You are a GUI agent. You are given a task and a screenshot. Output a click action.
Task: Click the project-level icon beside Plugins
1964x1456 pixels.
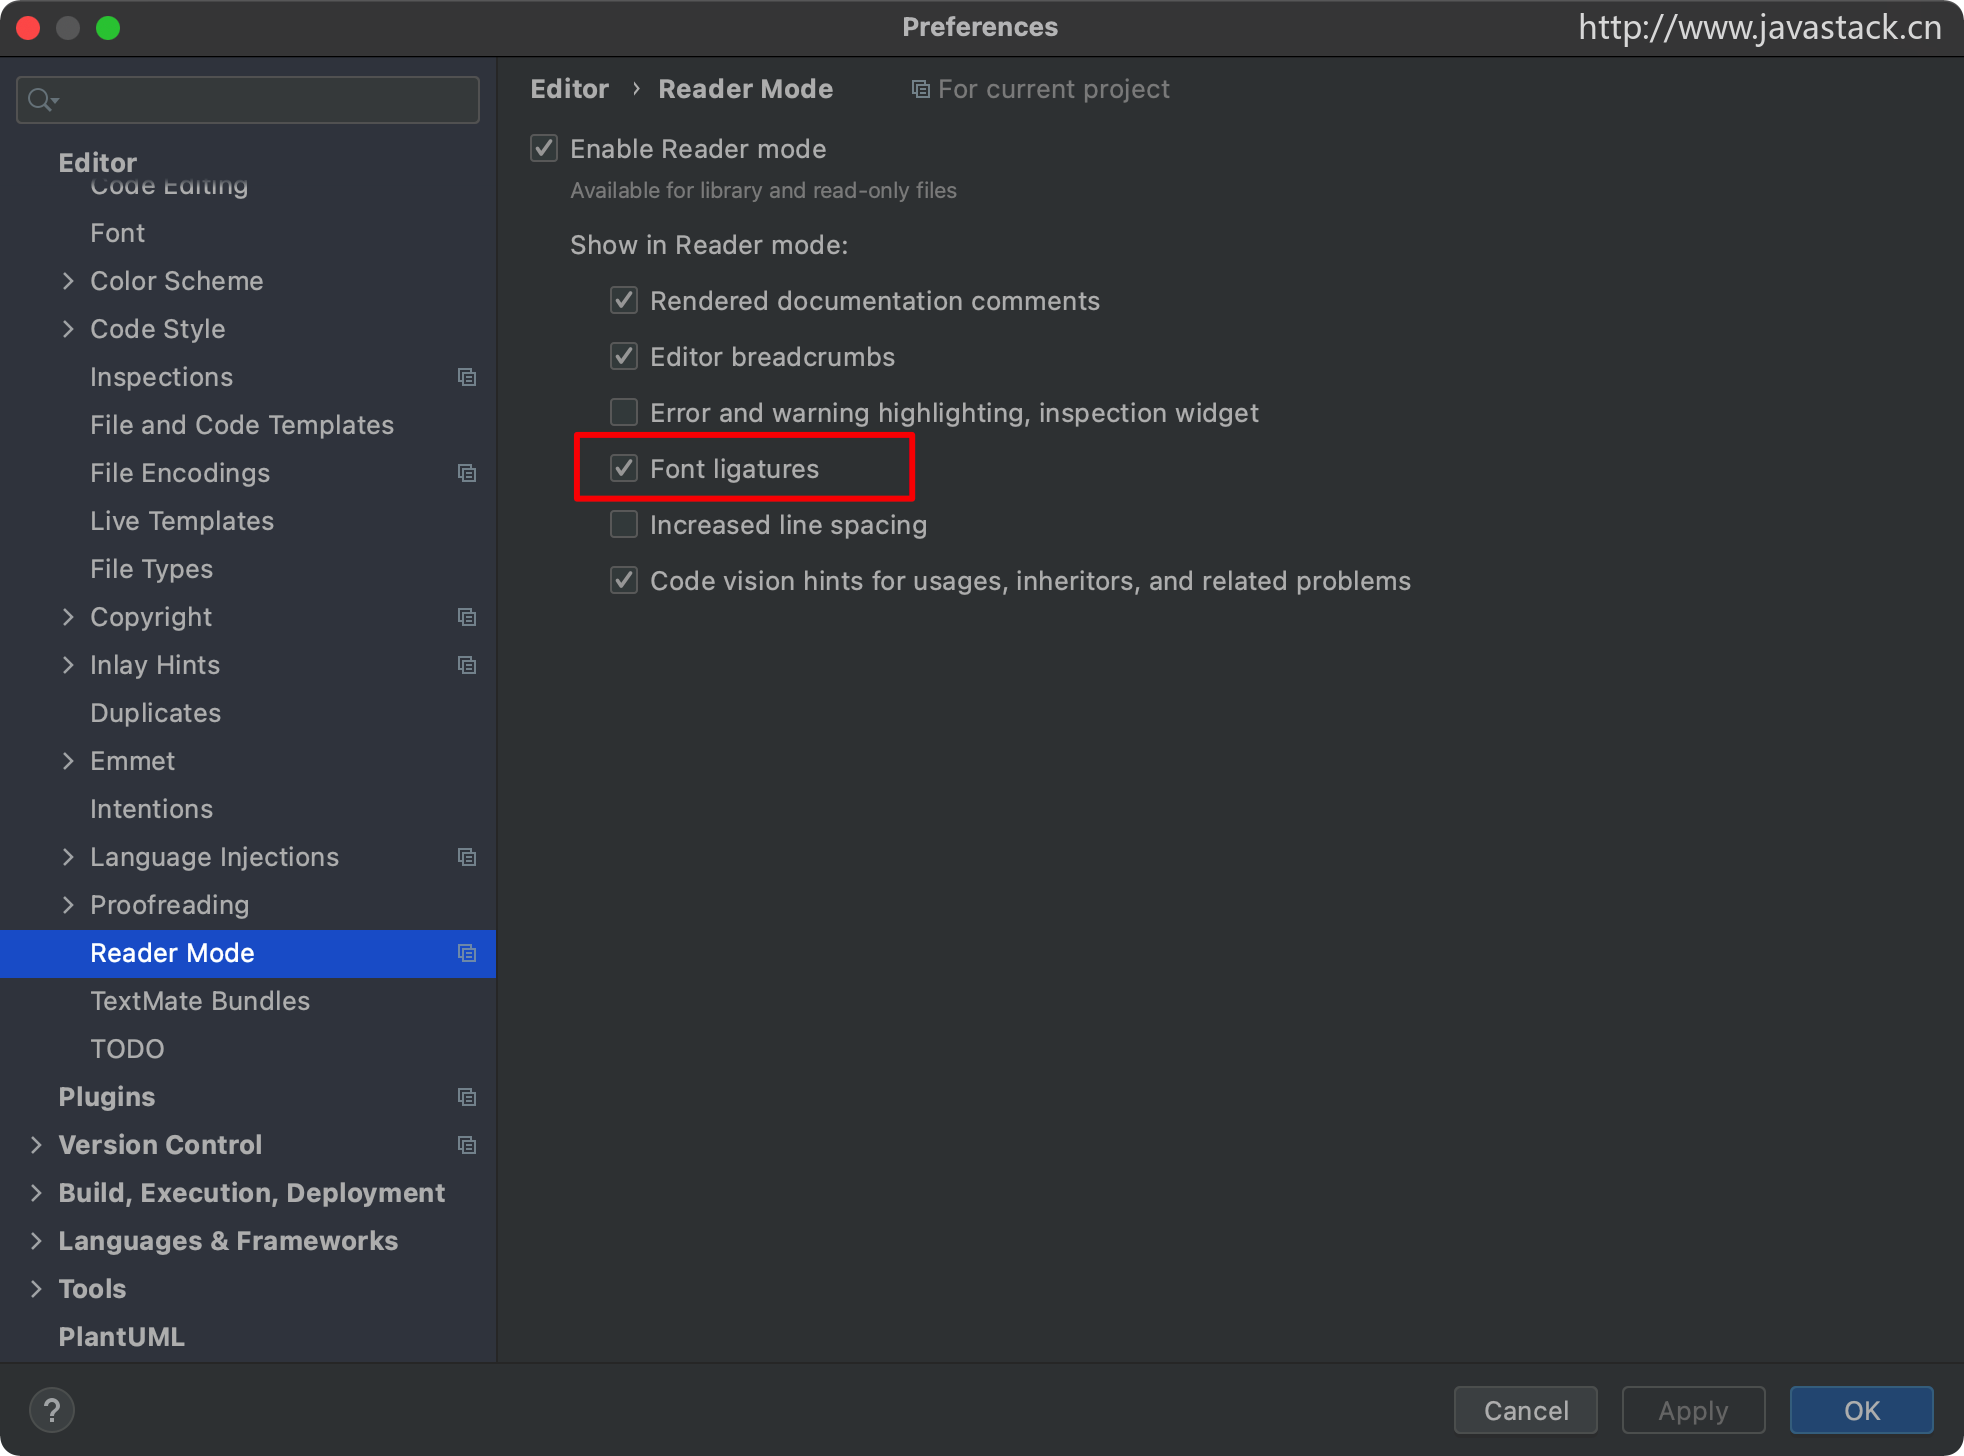coord(466,1097)
